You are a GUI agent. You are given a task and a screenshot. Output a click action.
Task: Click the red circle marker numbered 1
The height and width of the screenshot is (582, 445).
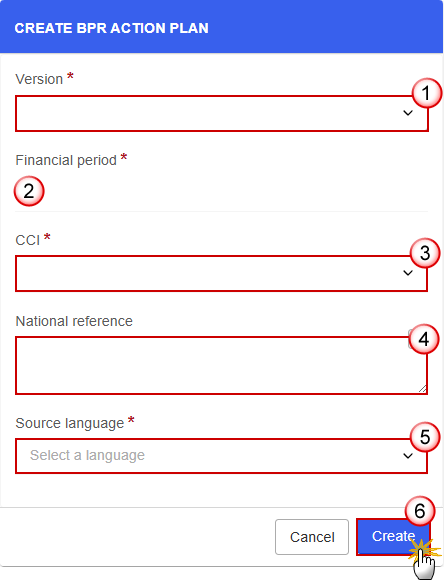coord(426,93)
